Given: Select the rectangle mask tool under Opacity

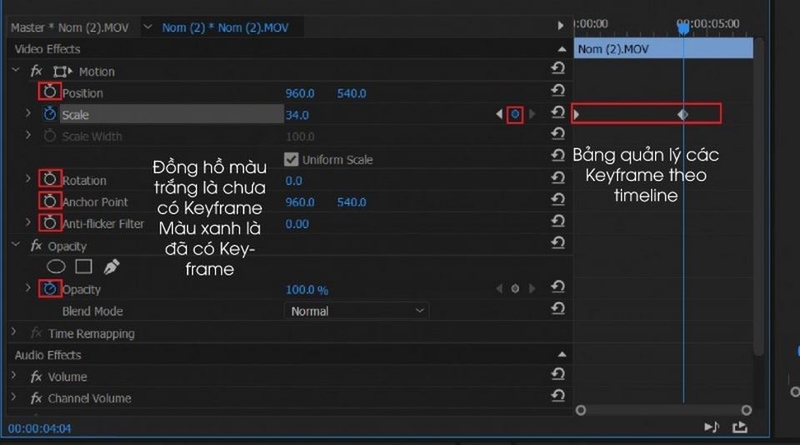Looking at the screenshot, I should [84, 266].
